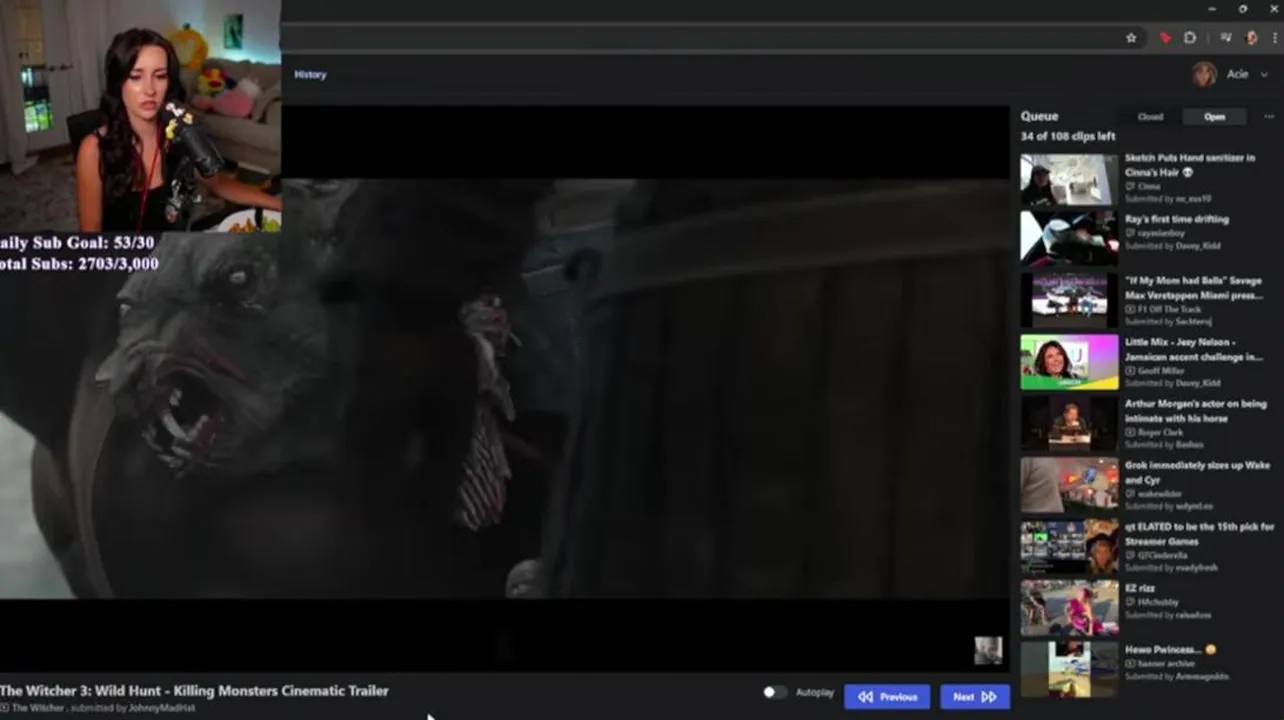The width and height of the screenshot is (1284, 720).
Task: Click the clip icon beside F1 Off The Track
Action: coord(1130,309)
